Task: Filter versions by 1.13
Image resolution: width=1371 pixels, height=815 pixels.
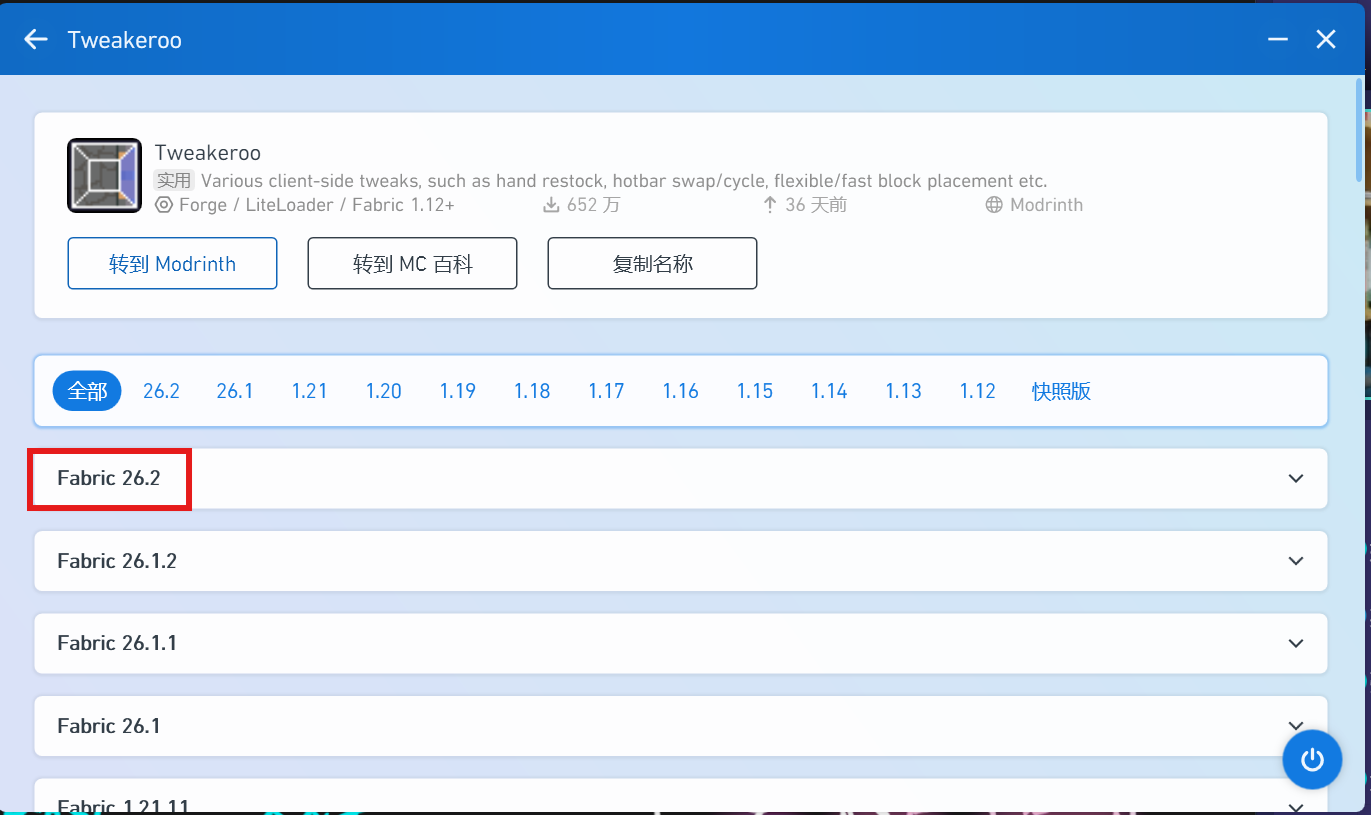Action: (903, 391)
